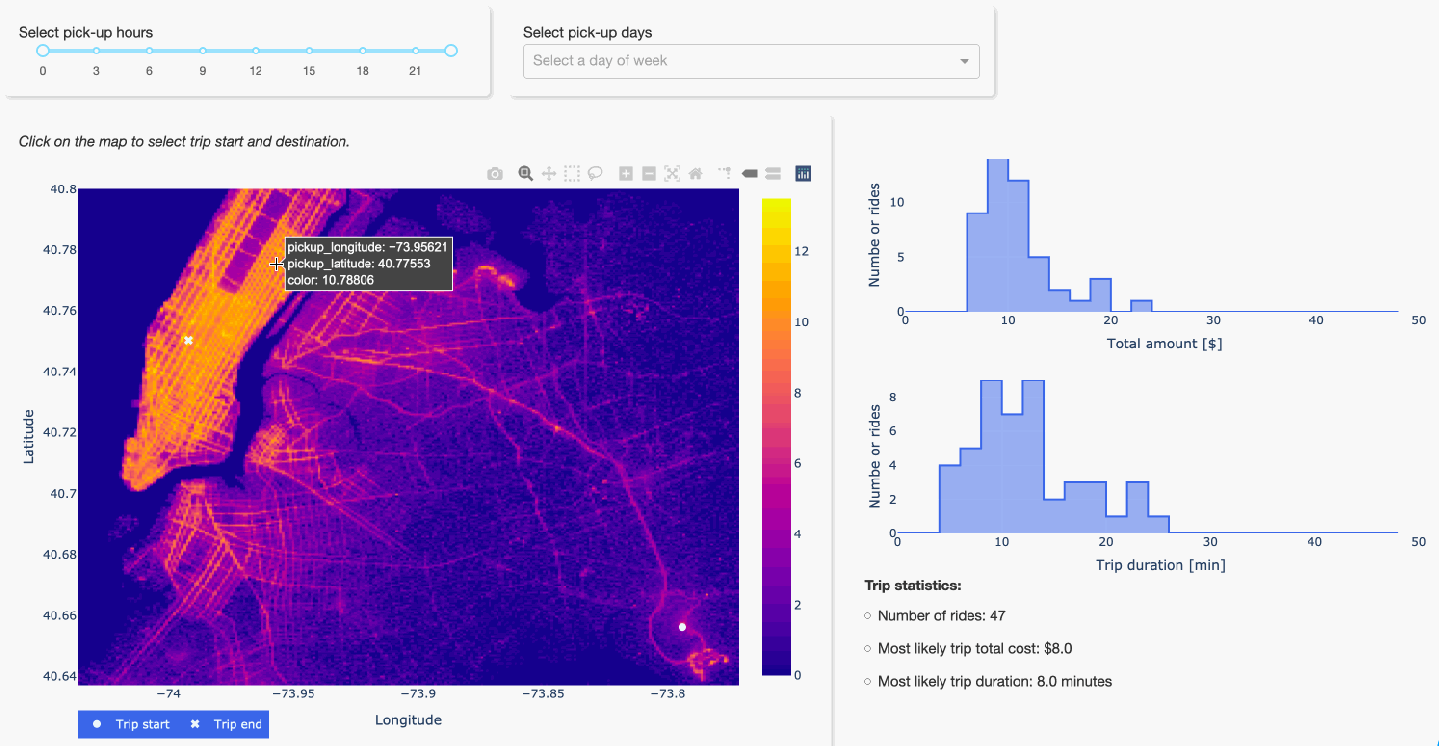Set pick-up hours slider to mark 21

(x=416, y=50)
